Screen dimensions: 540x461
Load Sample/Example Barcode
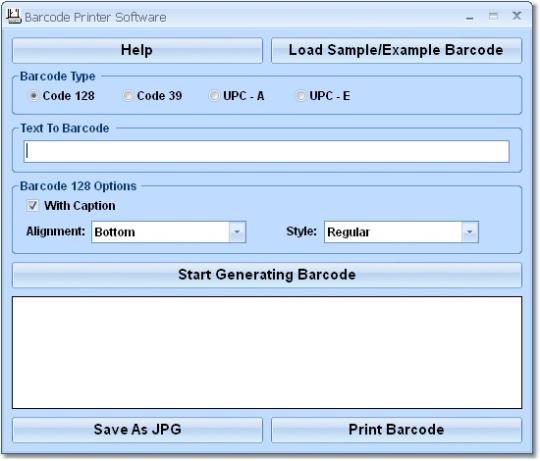396,50
